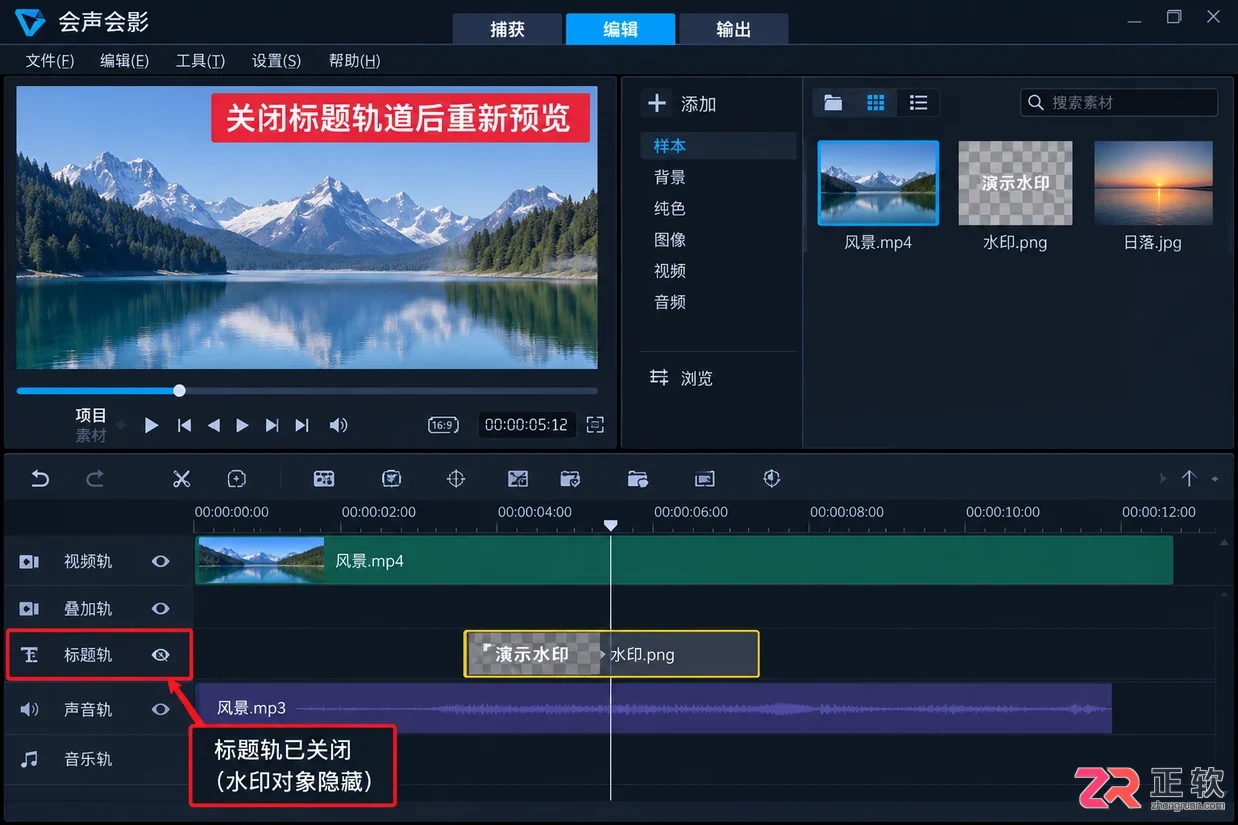Switch preview mode to 素材
Image resolution: width=1238 pixels, height=825 pixels.
pos(91,435)
